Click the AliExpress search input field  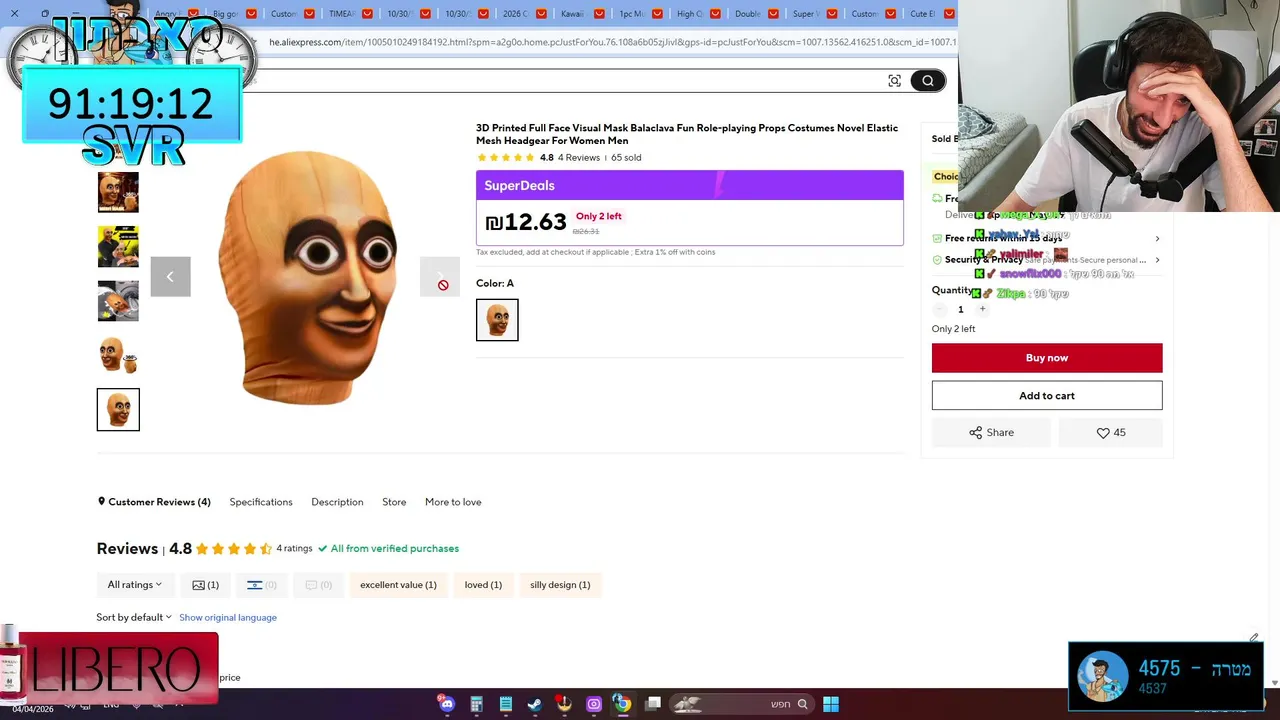click(x=560, y=81)
